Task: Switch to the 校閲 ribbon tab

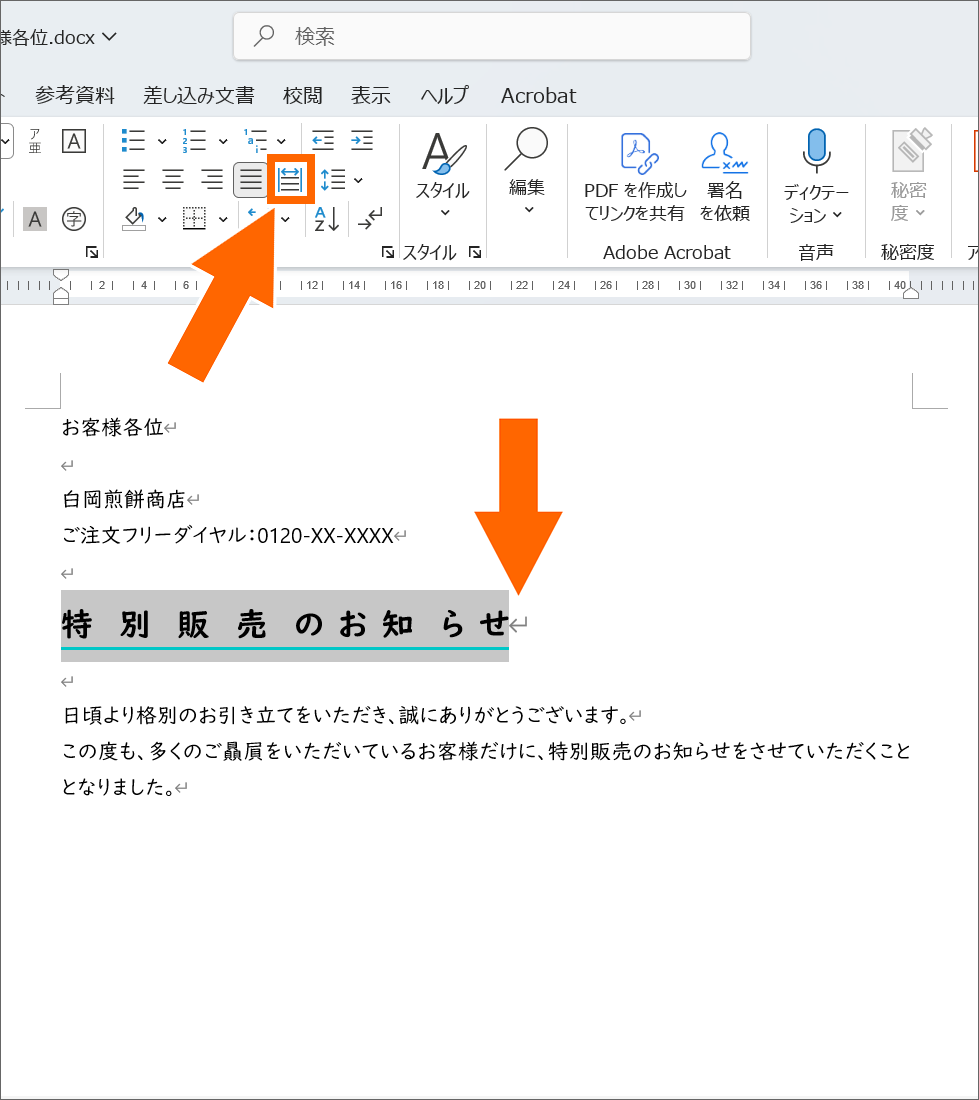Action: 303,95
